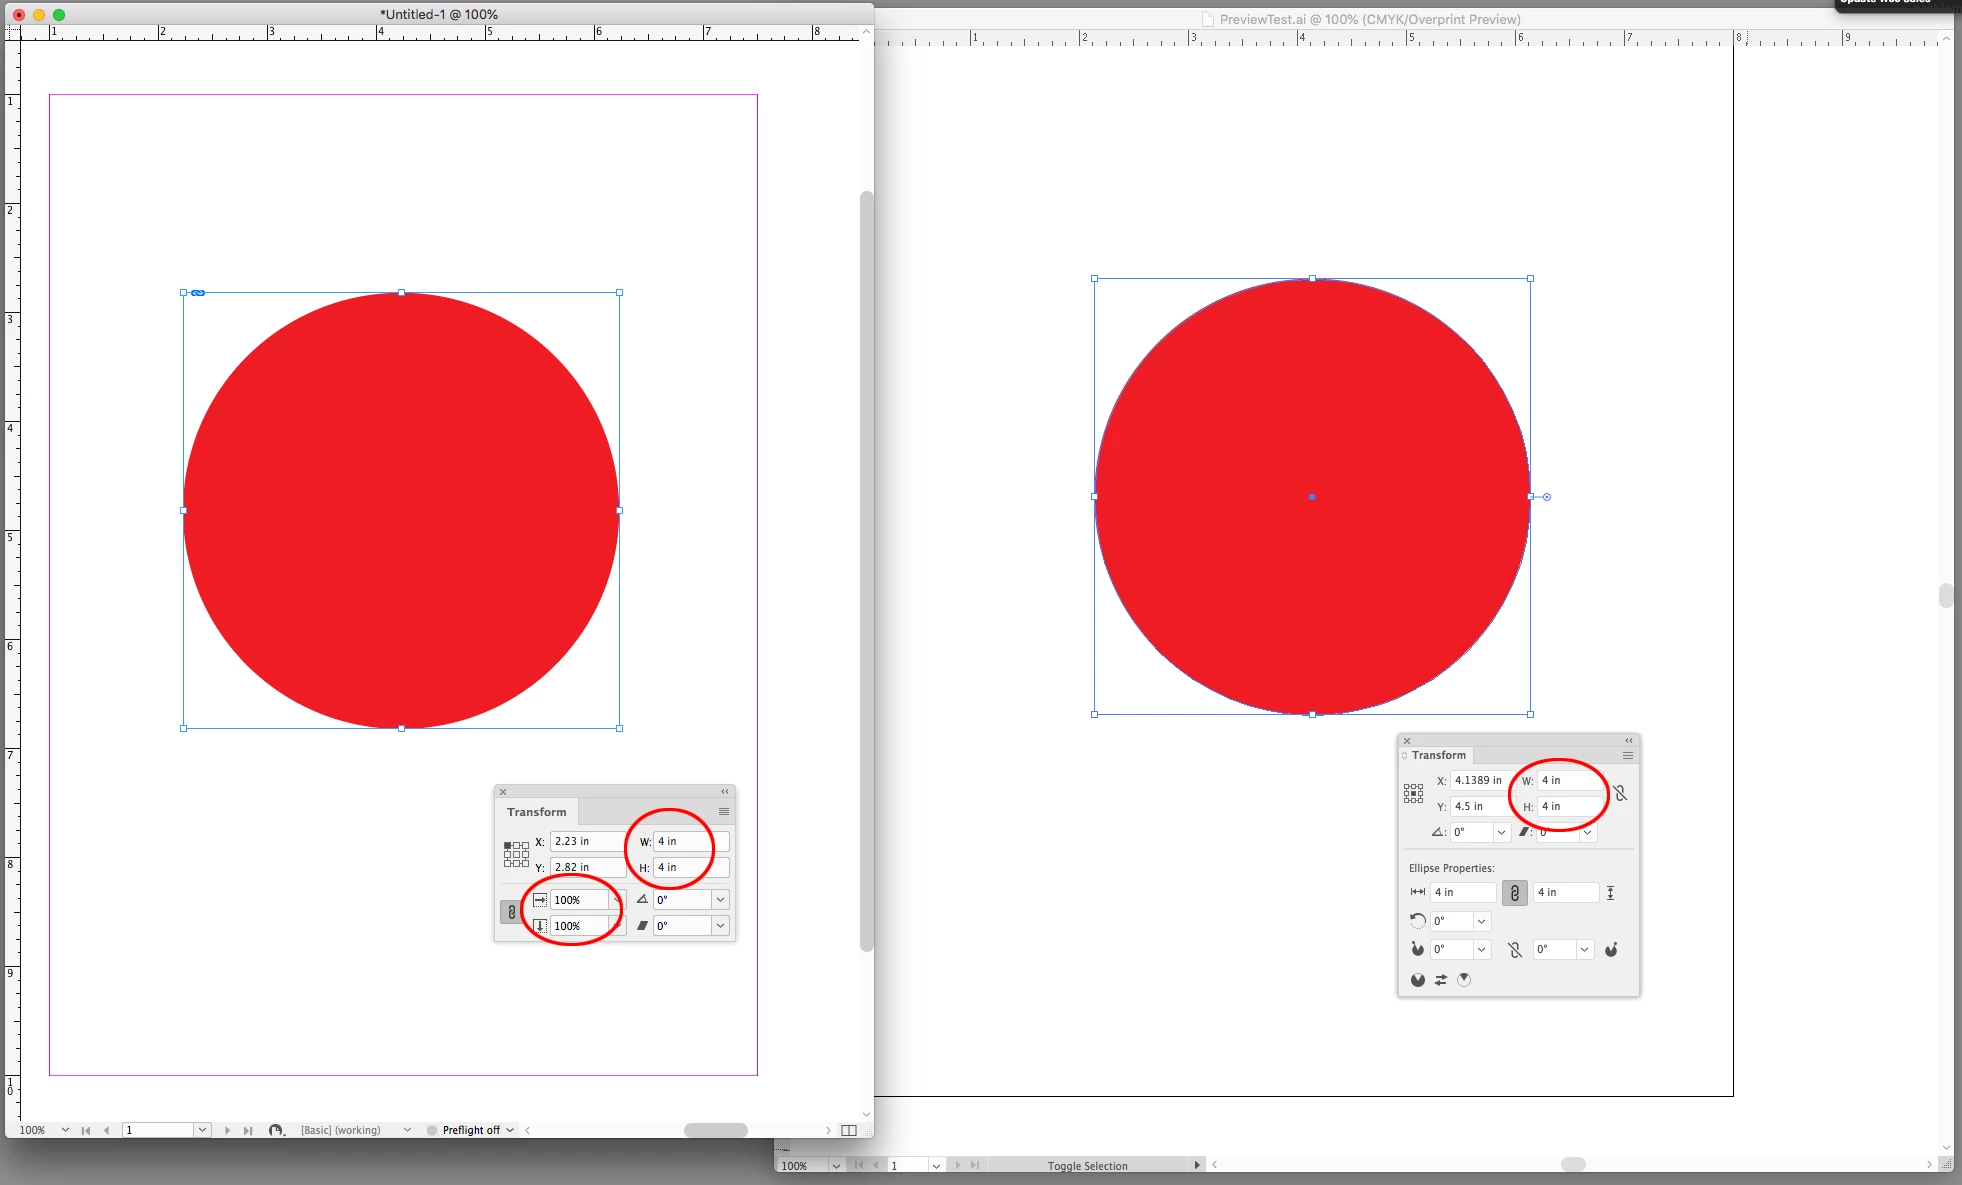Open InDesign Transform panel flyout menu
Screen dimensions: 1962x1185
click(x=724, y=812)
